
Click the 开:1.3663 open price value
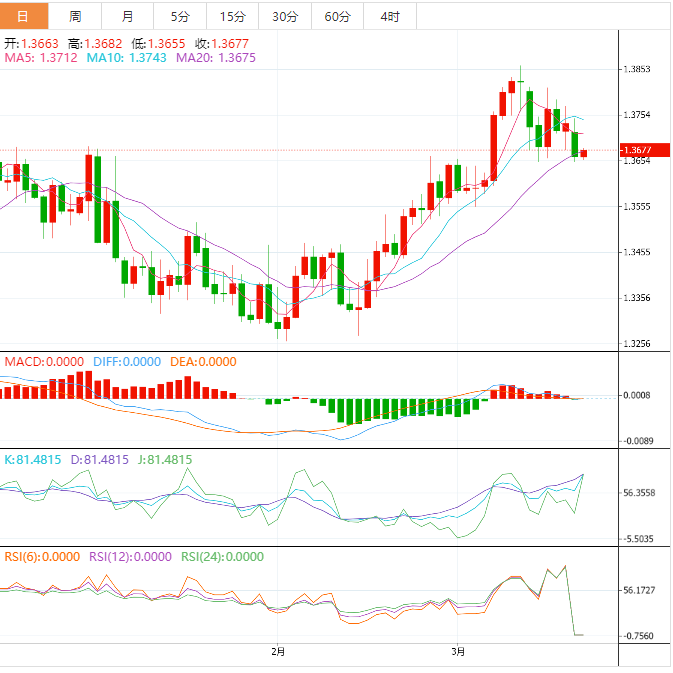[31, 43]
